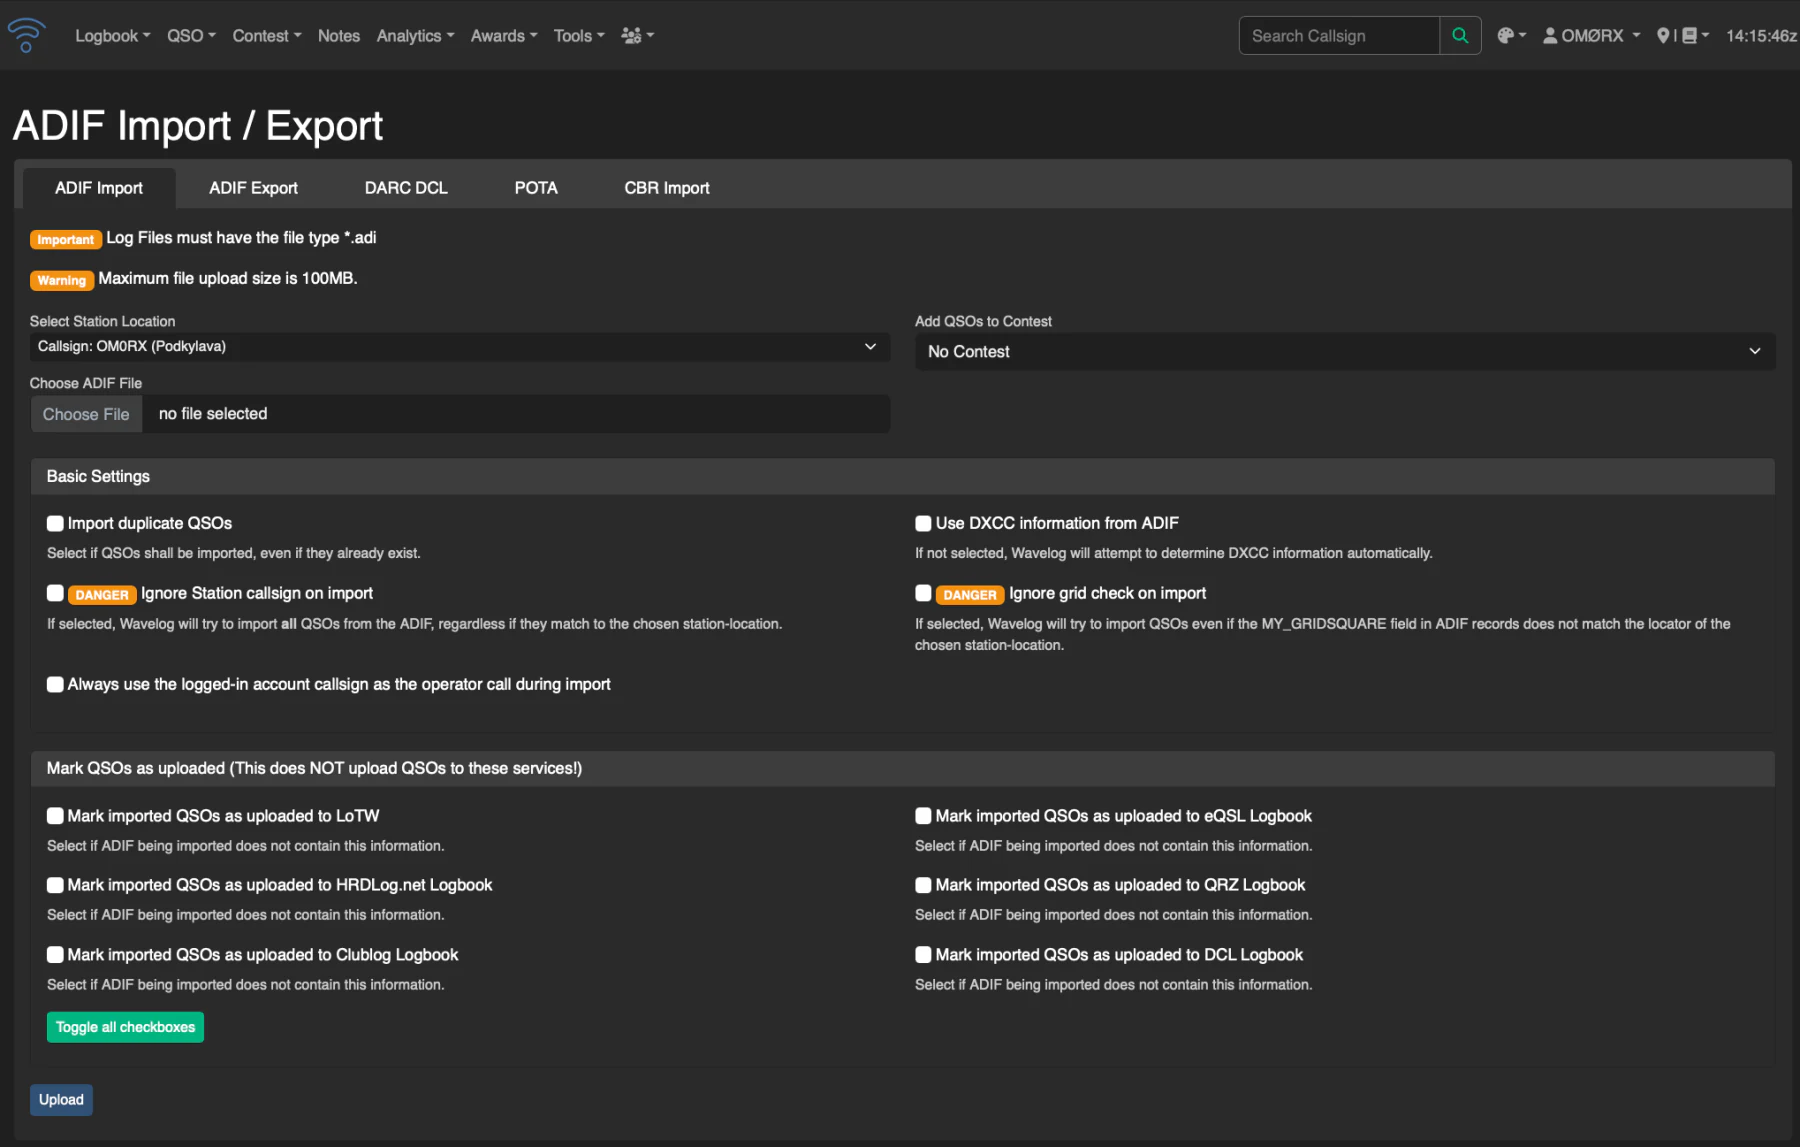Check mark as uploaded to Clublog Logbook

[55, 955]
